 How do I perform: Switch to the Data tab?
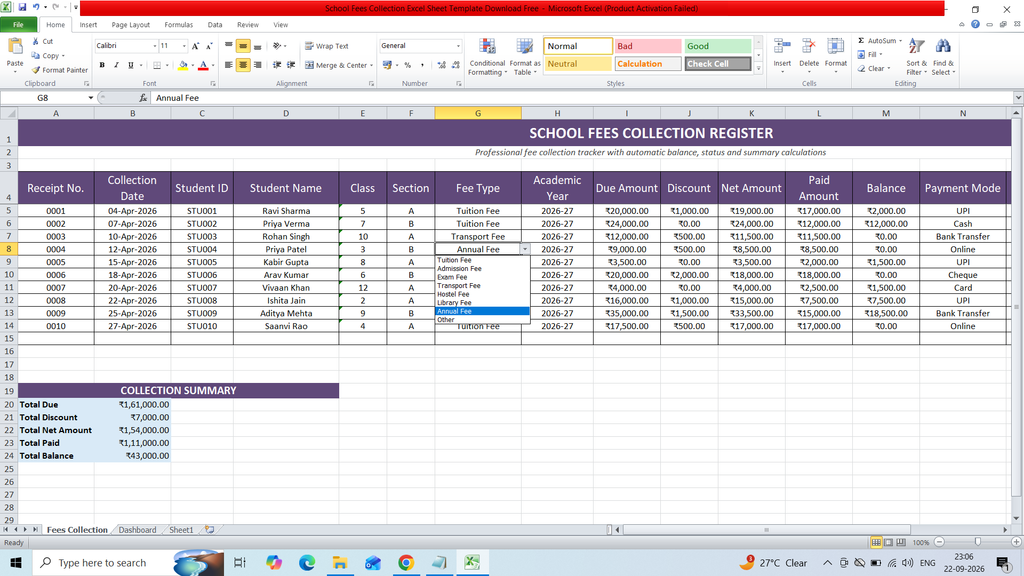[215, 25]
